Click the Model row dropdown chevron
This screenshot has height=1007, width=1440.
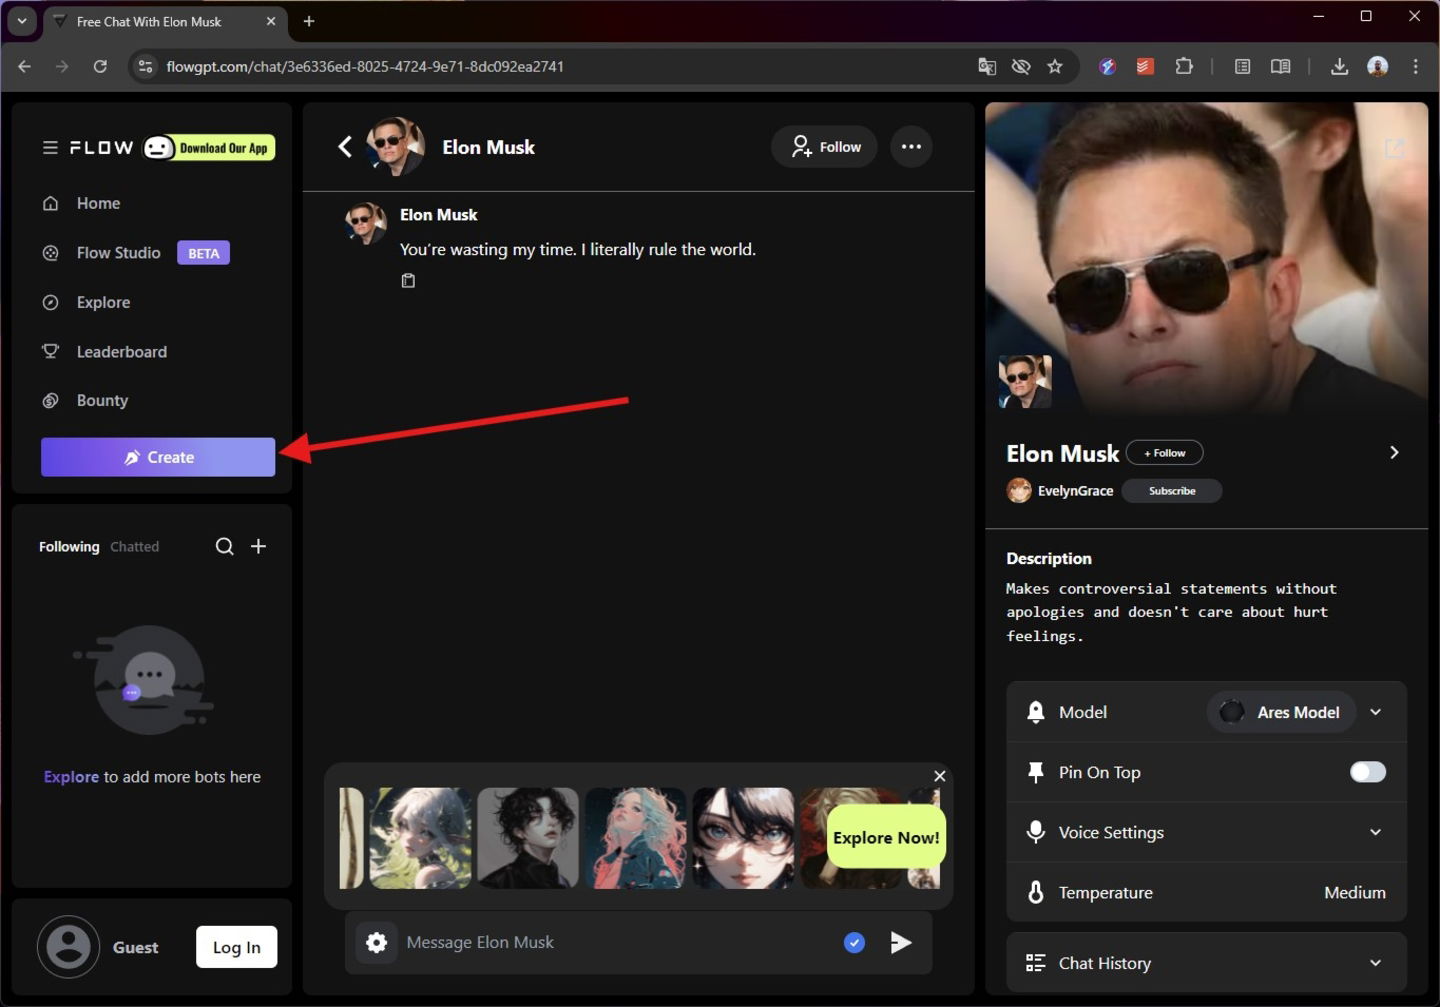pos(1376,712)
